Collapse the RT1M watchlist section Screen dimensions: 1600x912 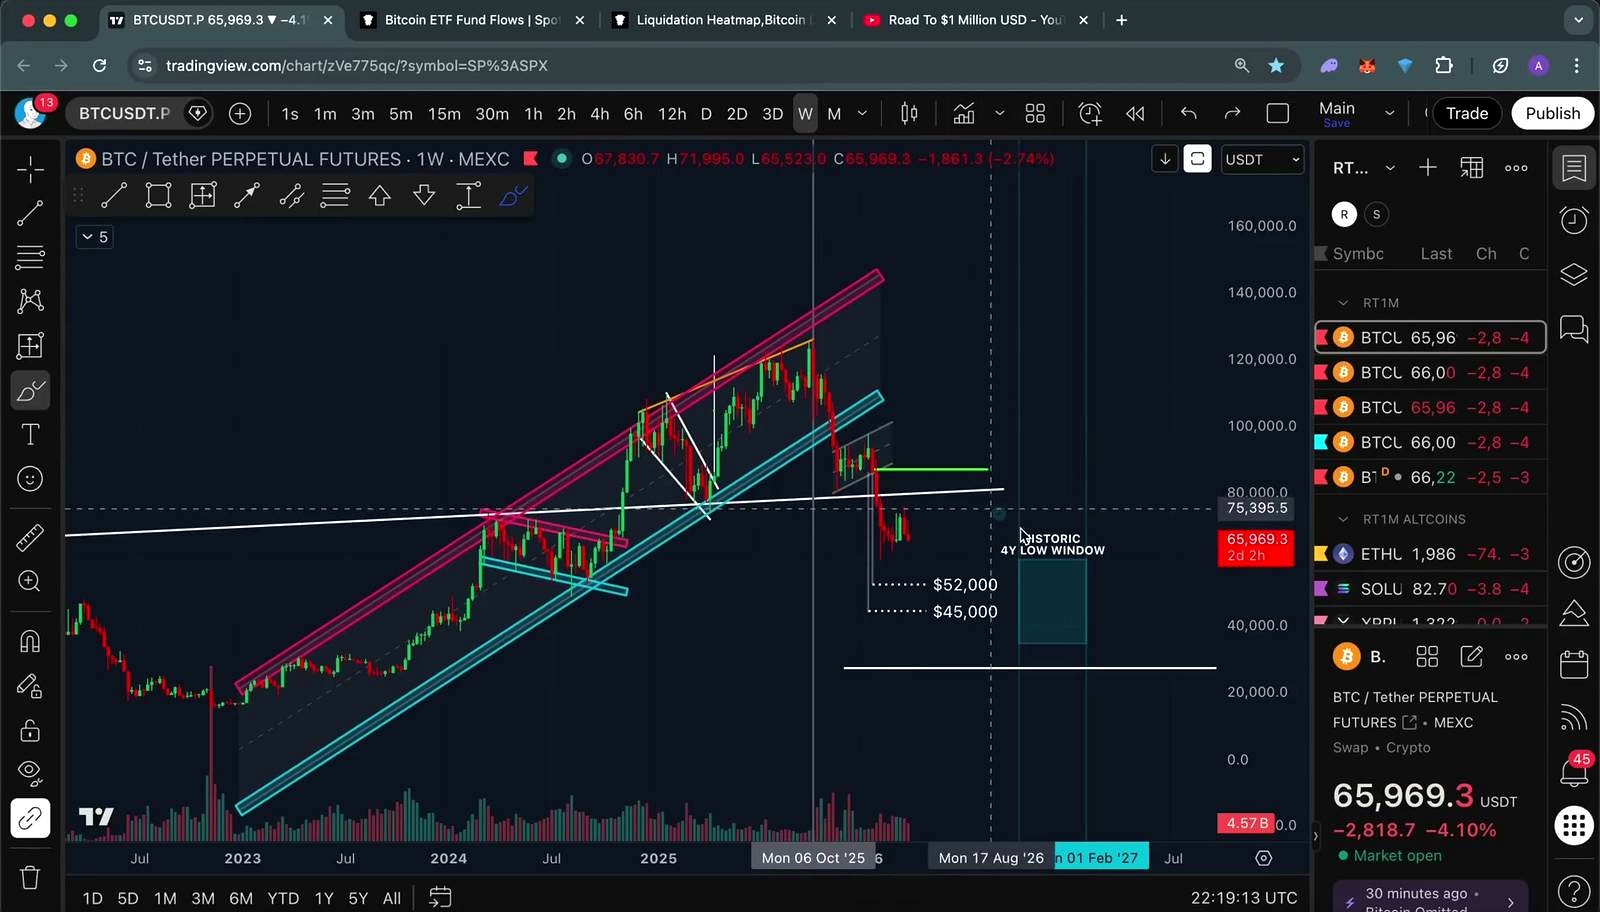(x=1344, y=303)
